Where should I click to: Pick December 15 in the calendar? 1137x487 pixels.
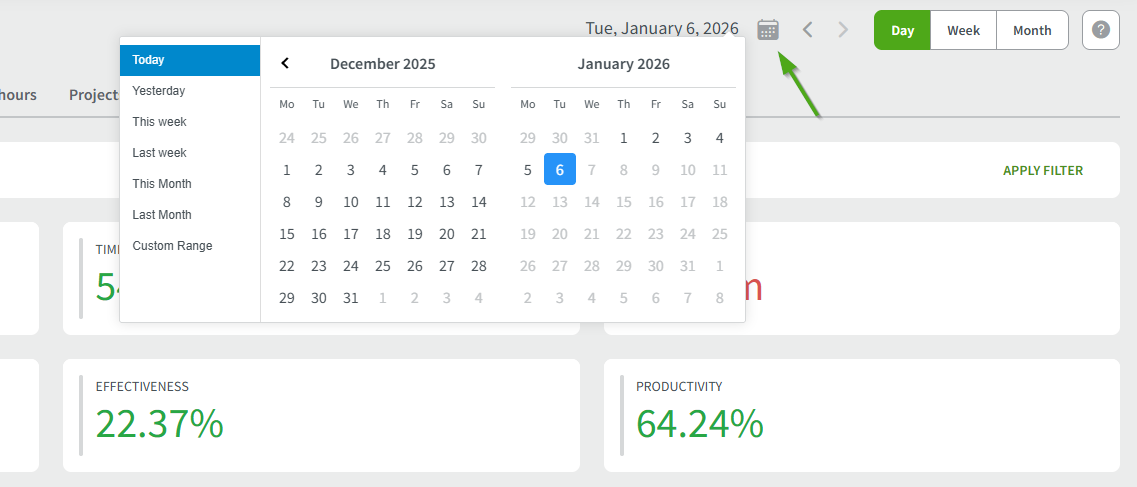pyautogui.click(x=287, y=234)
